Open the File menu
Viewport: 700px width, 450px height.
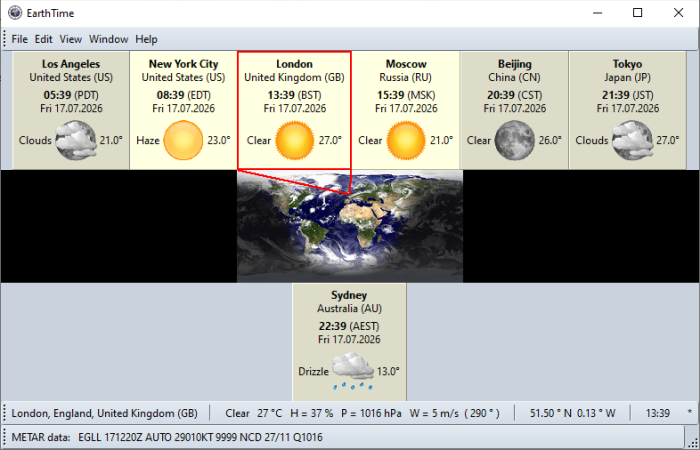[19, 39]
